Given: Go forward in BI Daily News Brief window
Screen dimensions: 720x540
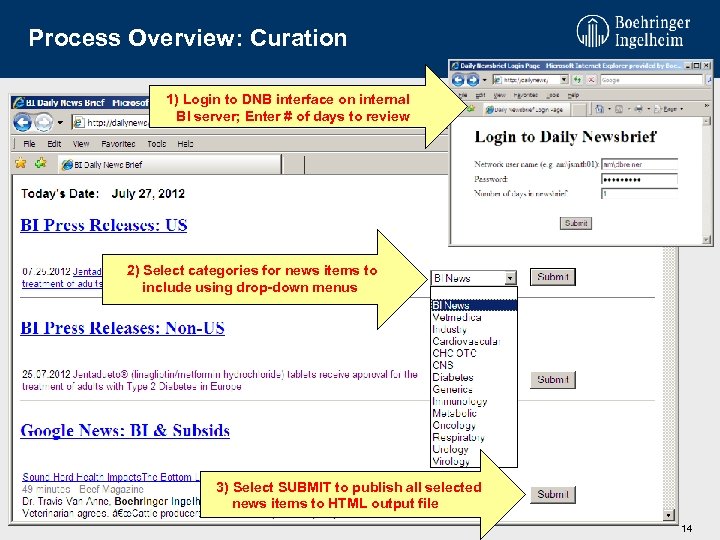Looking at the screenshot, I should (44, 122).
